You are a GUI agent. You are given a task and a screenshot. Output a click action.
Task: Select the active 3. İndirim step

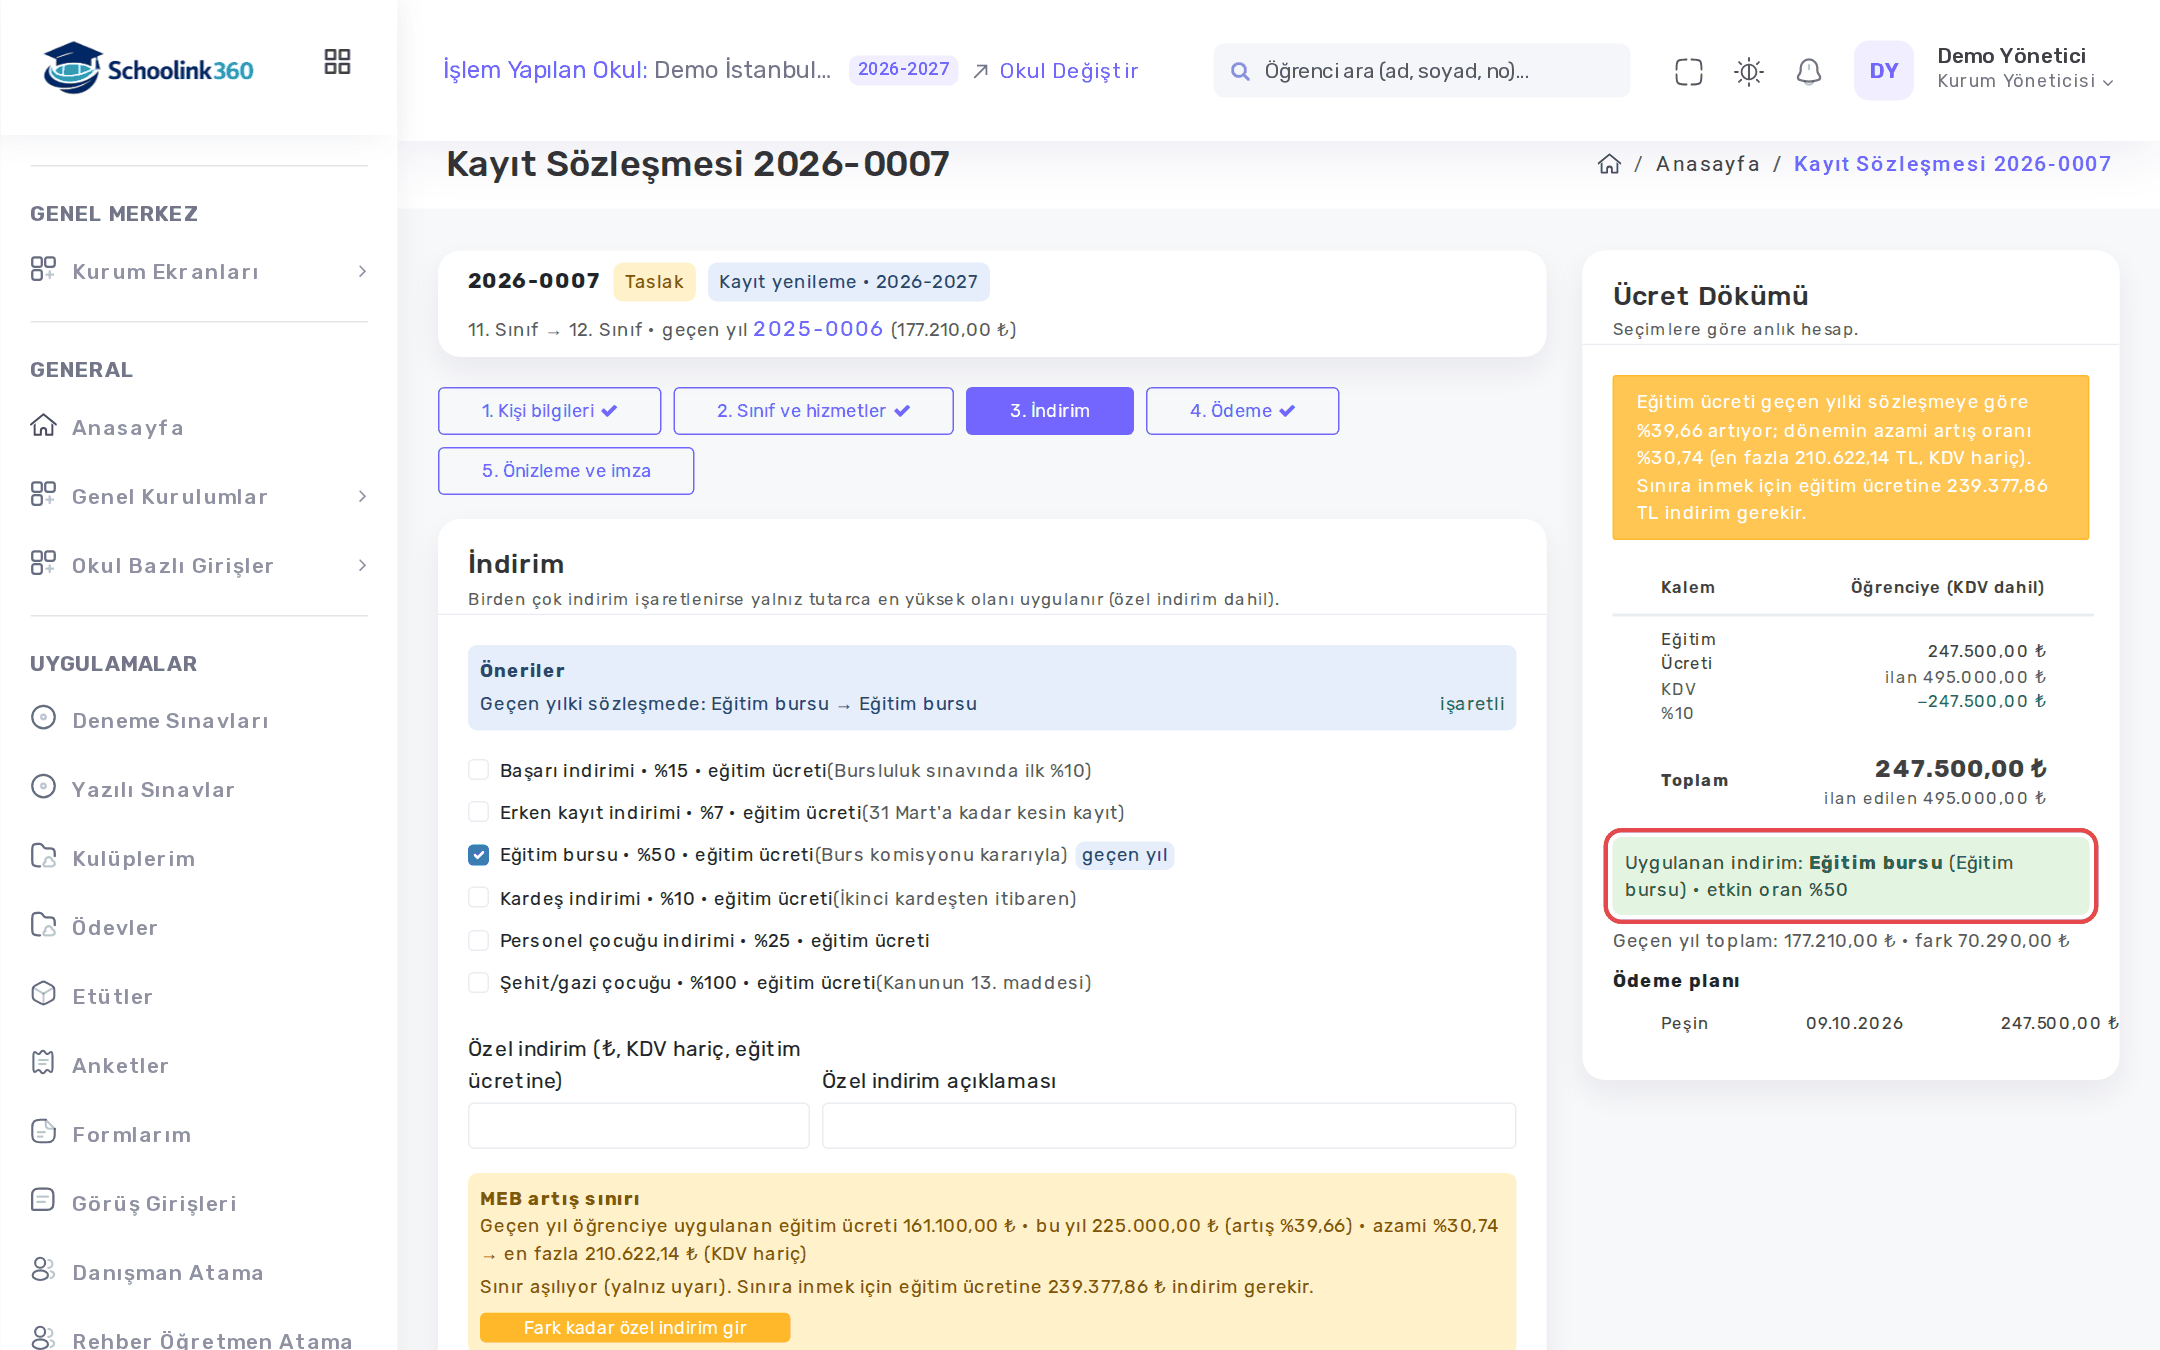1050,411
